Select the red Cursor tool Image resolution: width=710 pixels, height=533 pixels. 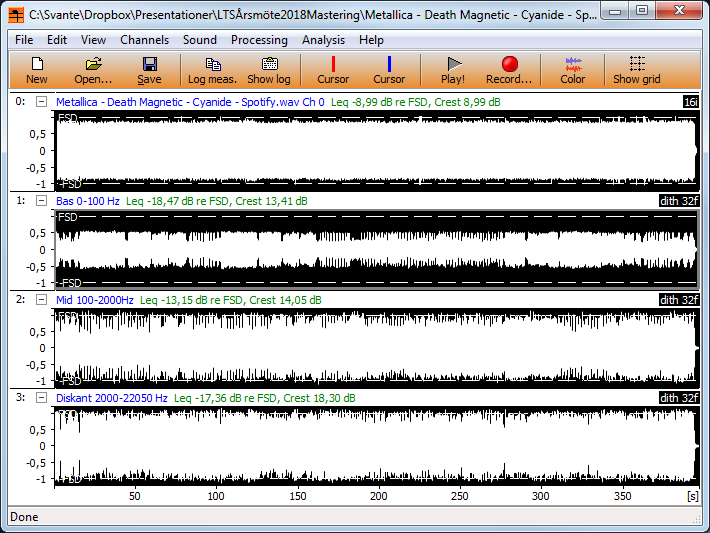tap(333, 70)
